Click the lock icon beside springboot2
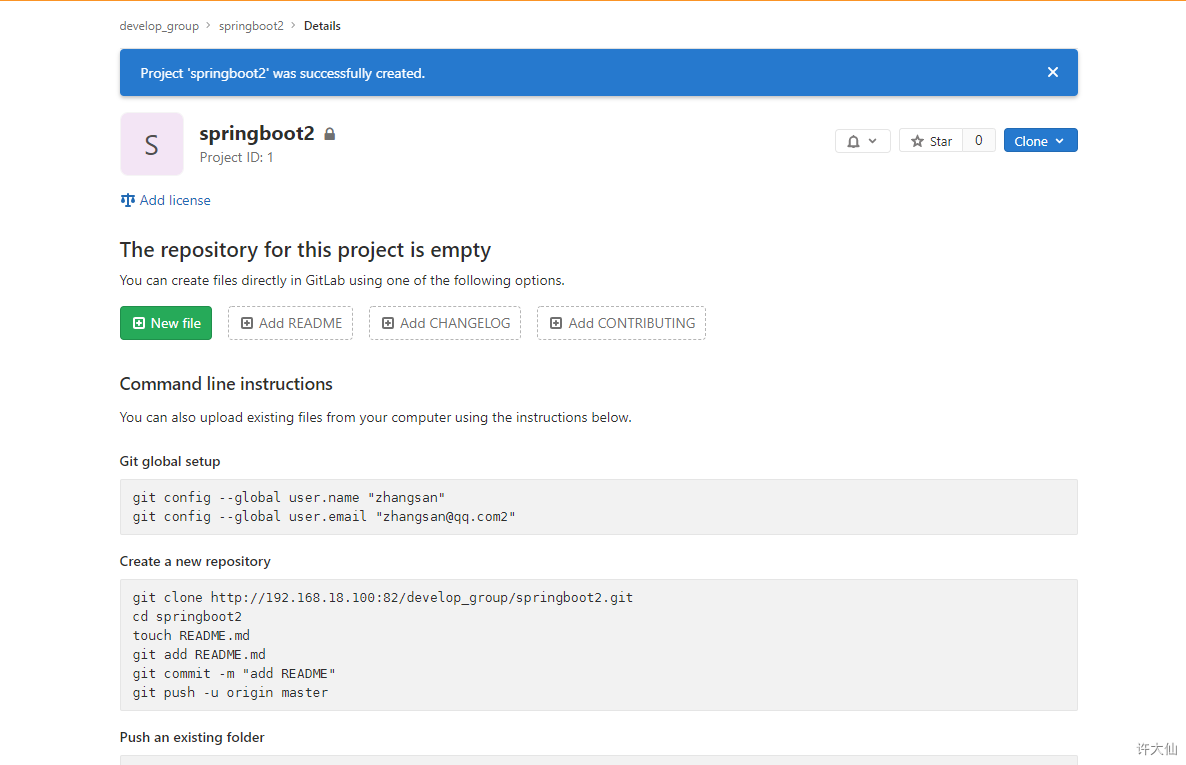This screenshot has height=765, width=1186. click(330, 134)
